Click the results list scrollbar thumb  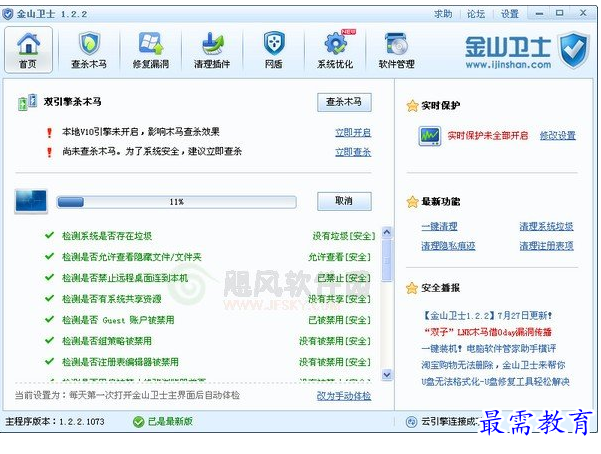(387, 260)
